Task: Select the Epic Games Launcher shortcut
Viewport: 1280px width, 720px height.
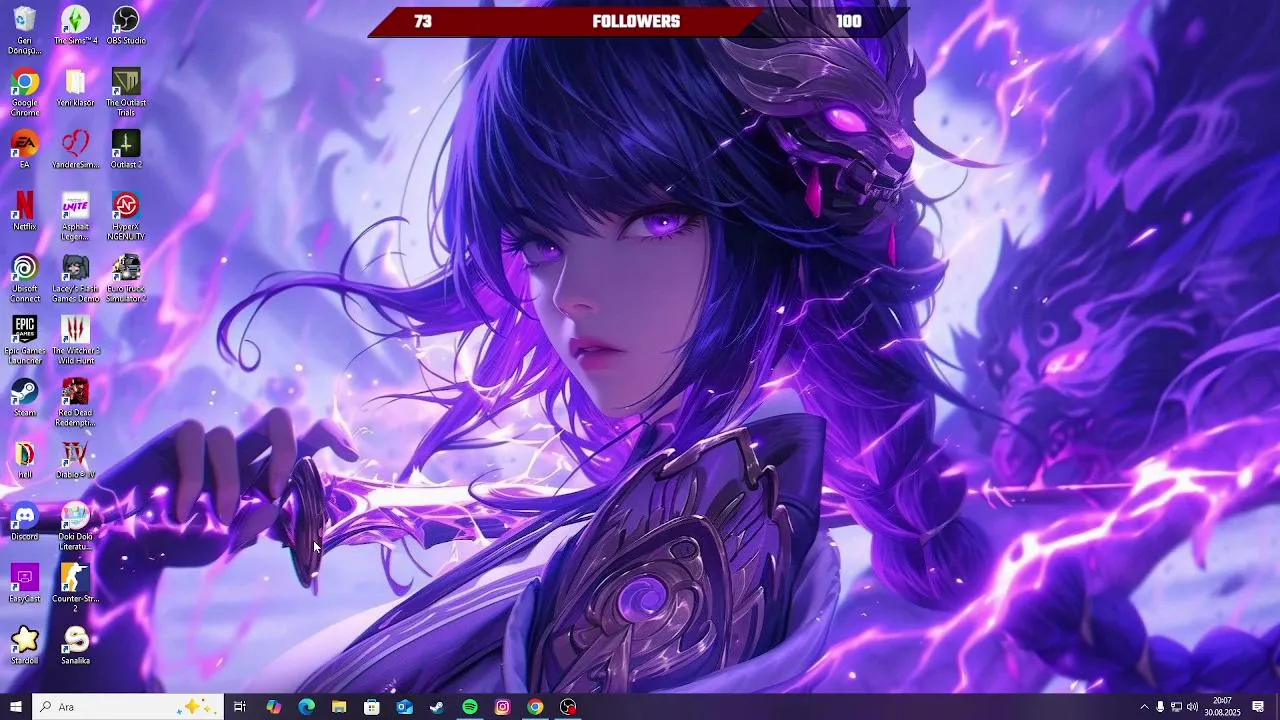Action: pos(25,340)
